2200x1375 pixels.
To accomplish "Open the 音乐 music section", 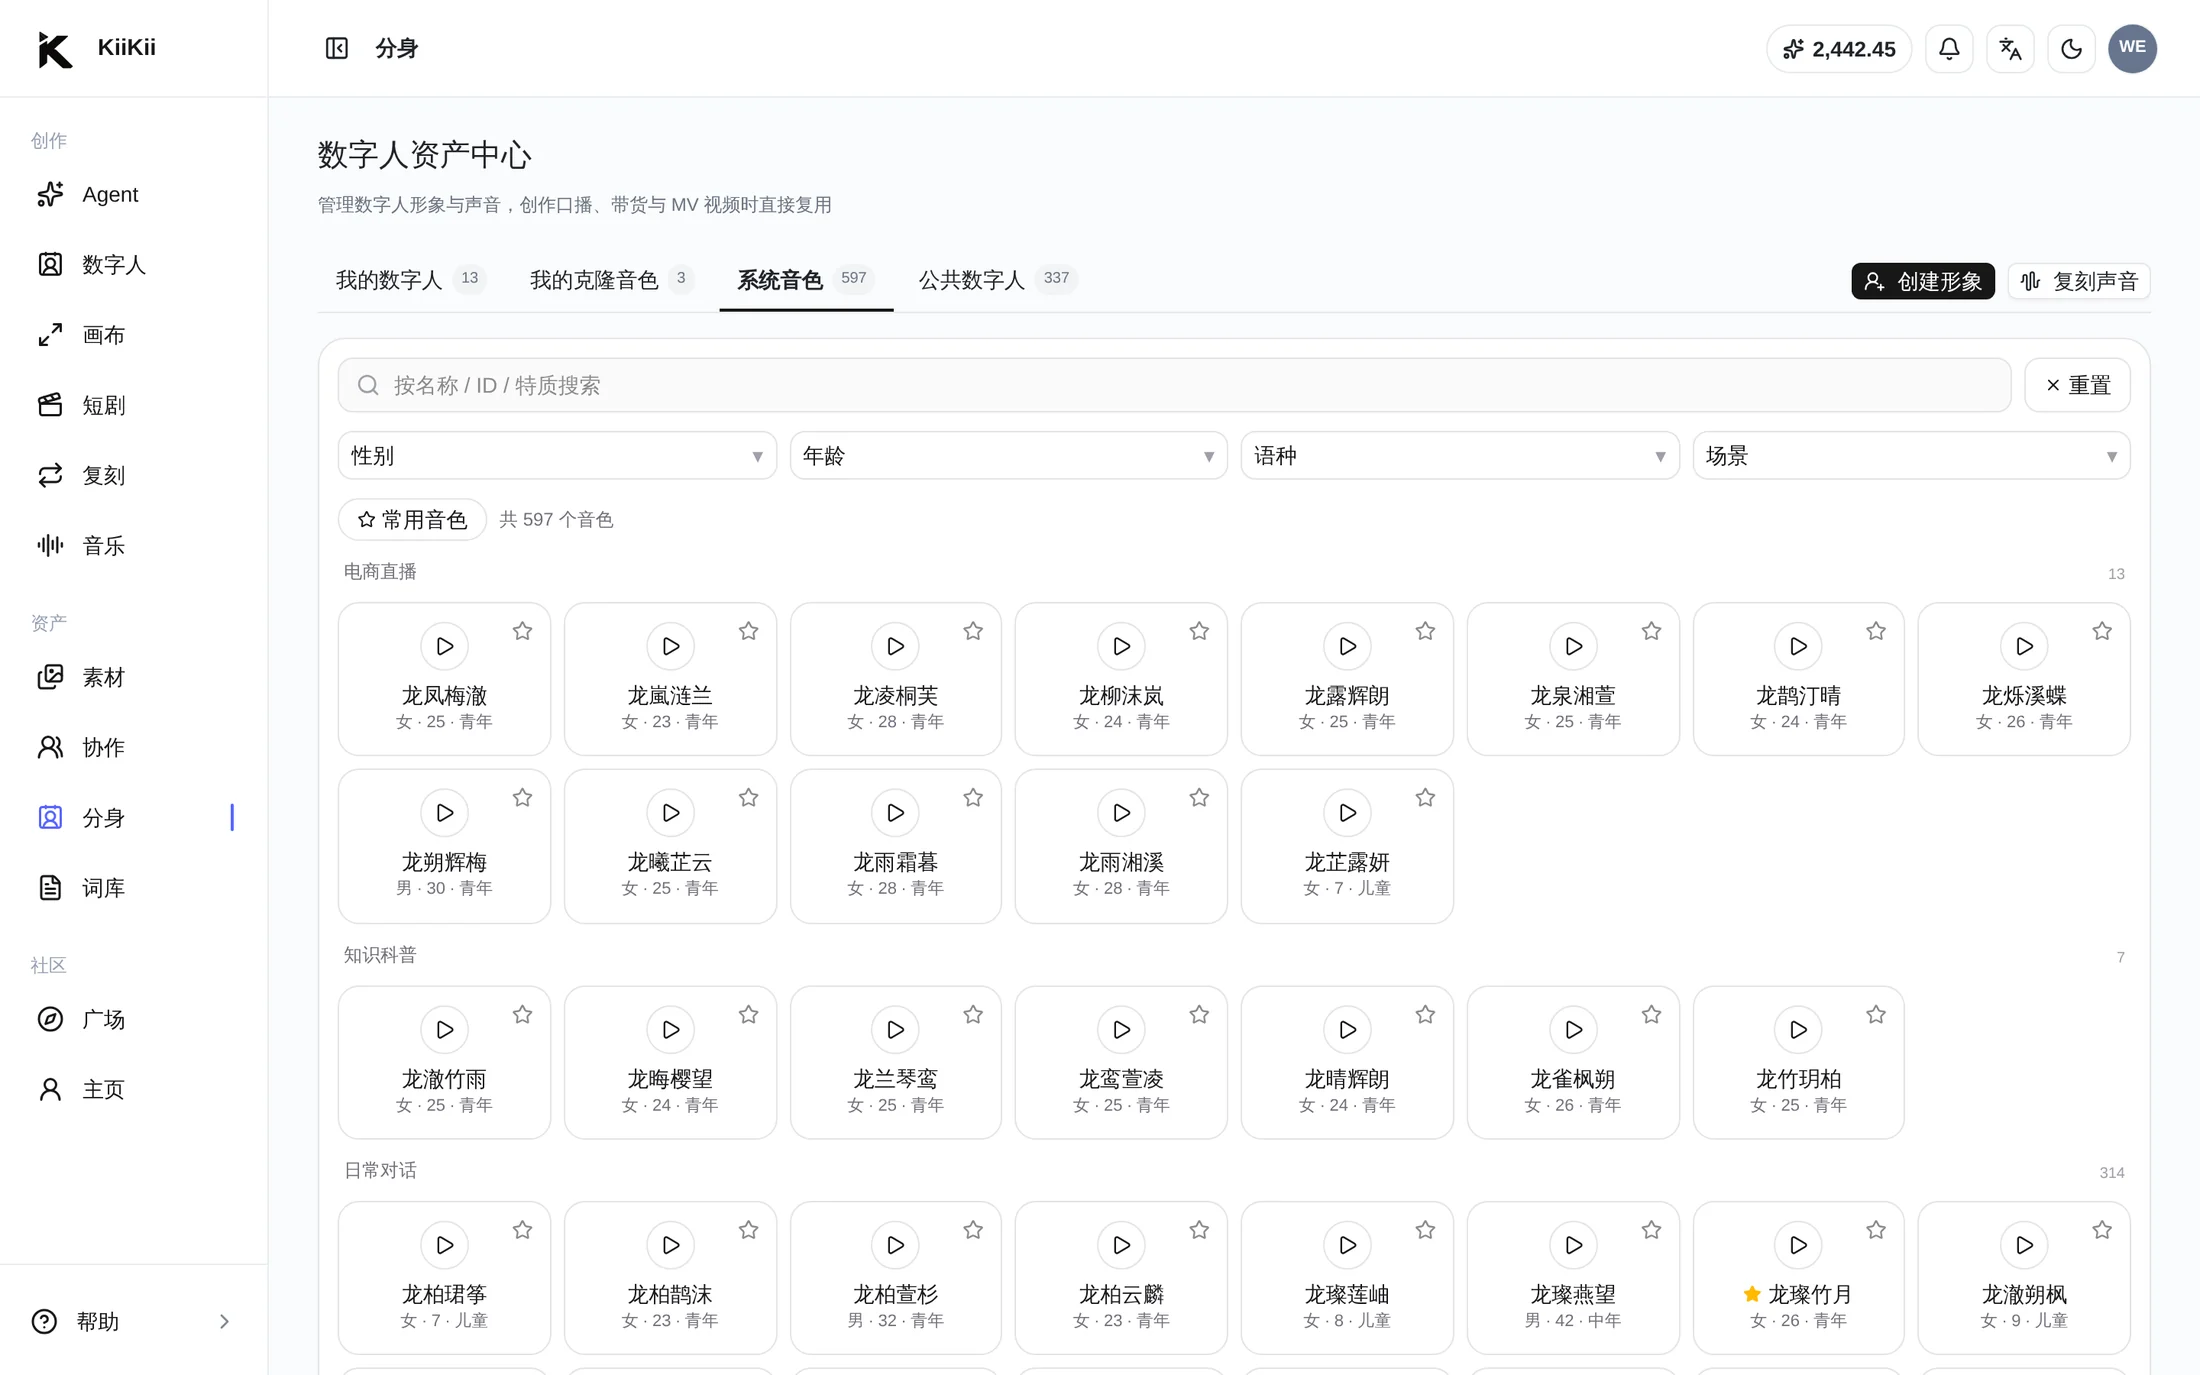I will coord(133,545).
